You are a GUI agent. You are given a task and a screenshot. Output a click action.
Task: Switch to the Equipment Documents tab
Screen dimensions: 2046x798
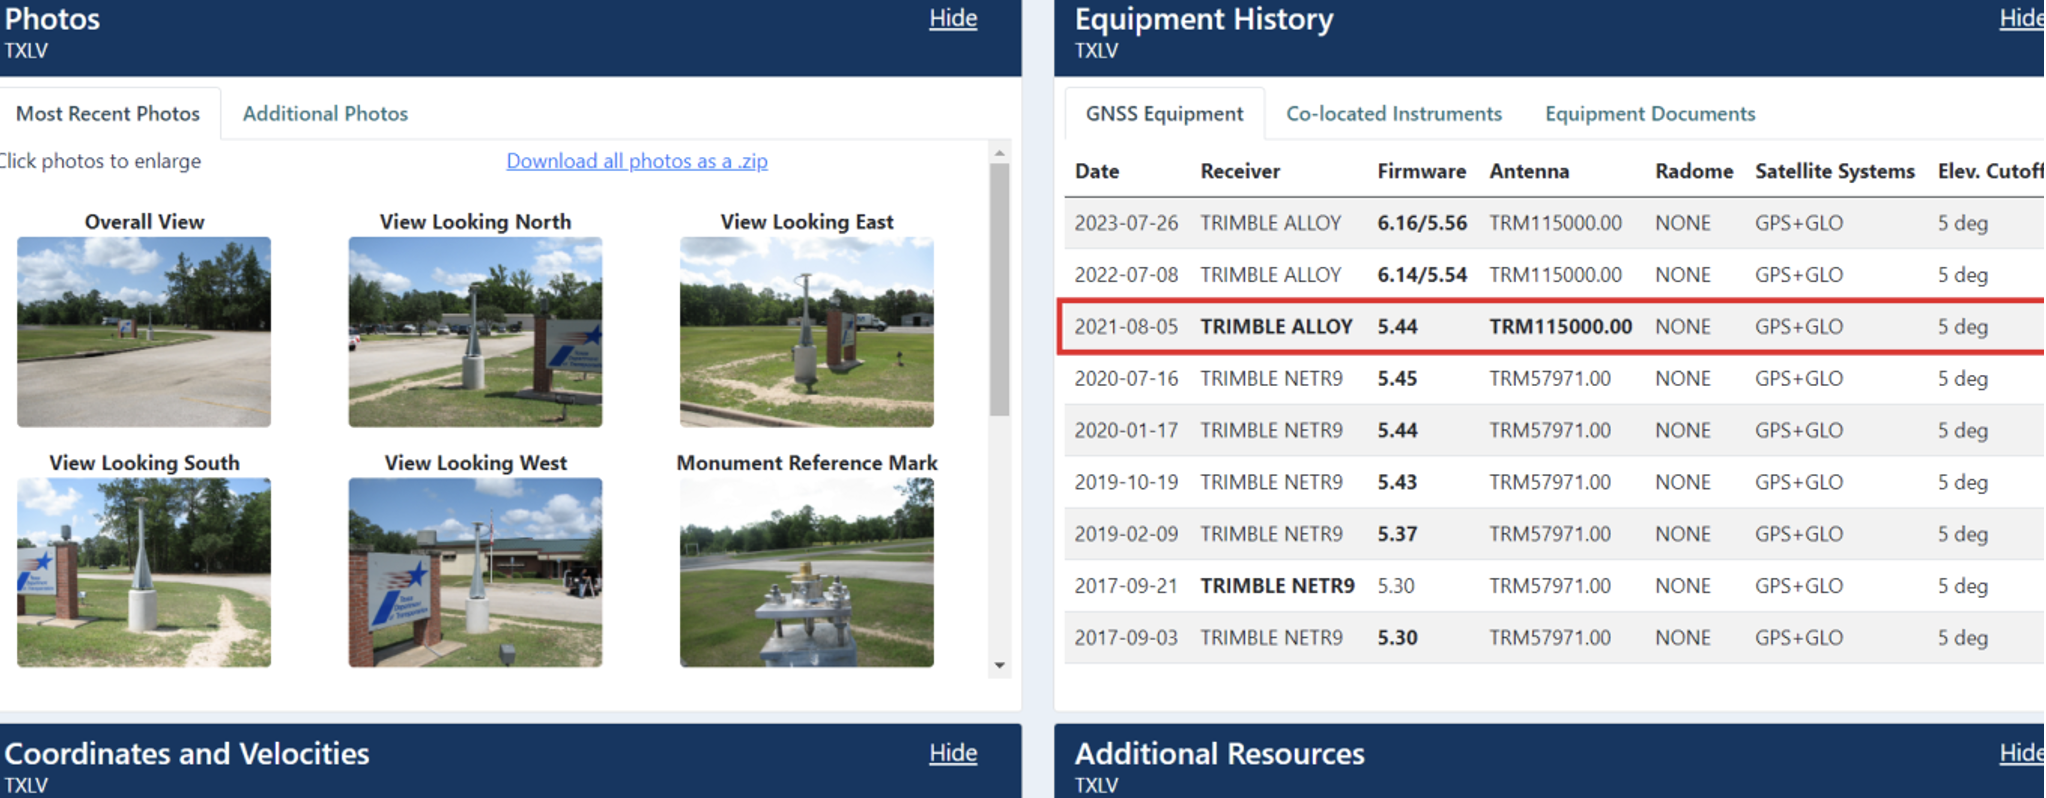pos(1649,114)
